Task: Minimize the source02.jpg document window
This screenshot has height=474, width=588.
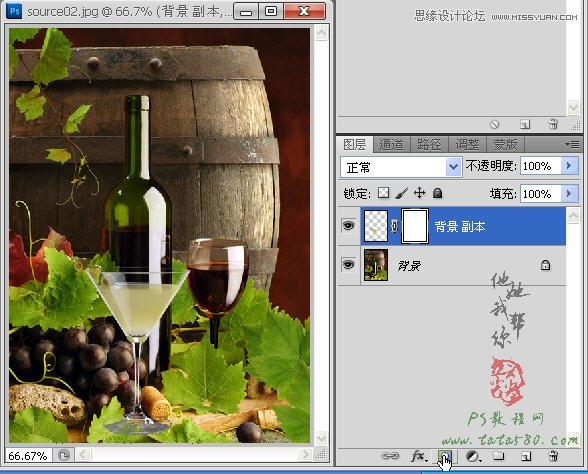Action: coord(246,12)
